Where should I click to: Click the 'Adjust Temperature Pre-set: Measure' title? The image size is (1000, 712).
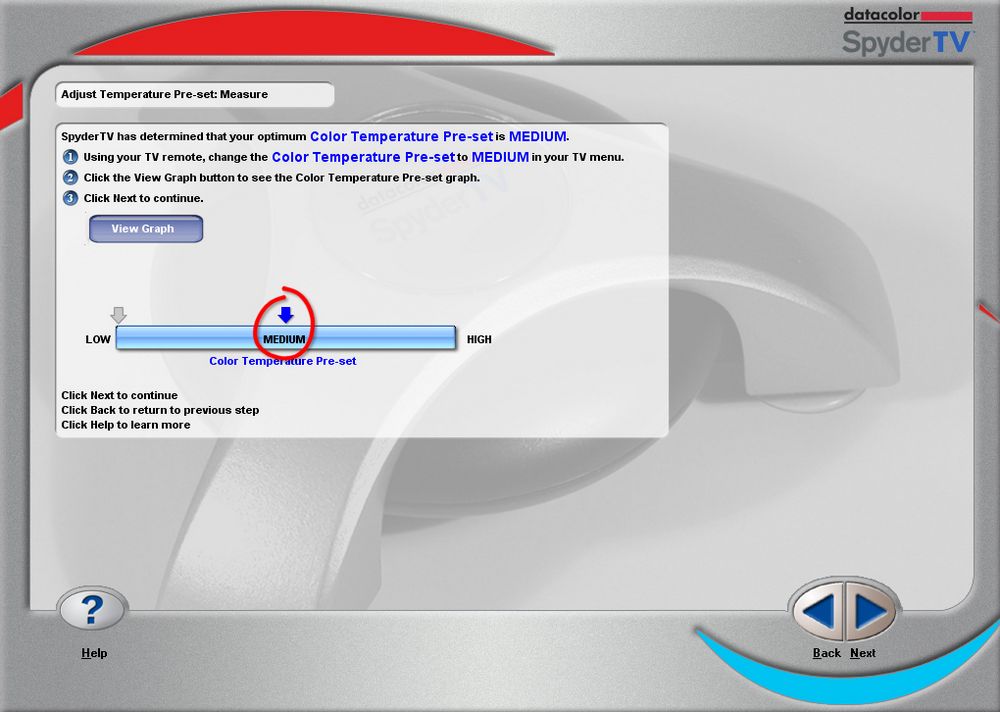pyautogui.click(x=165, y=94)
